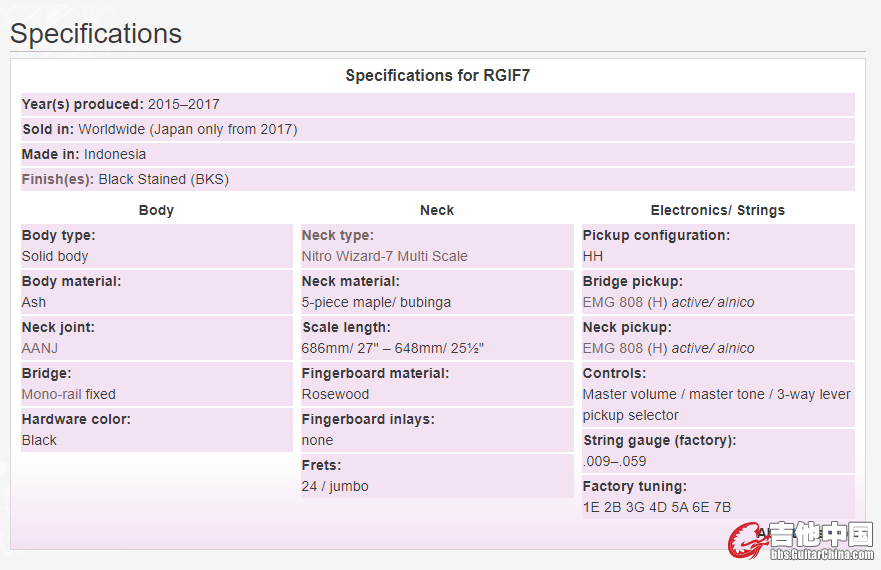Click the Specifications page heading

(96, 33)
